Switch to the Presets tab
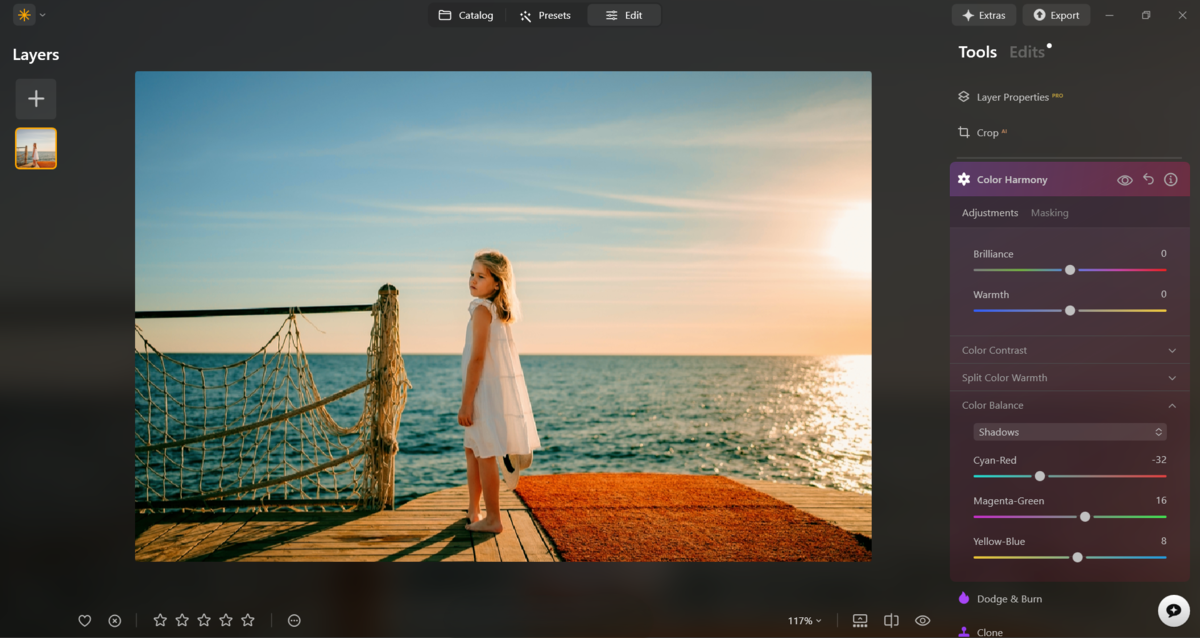This screenshot has width=1200, height=638. tap(545, 15)
